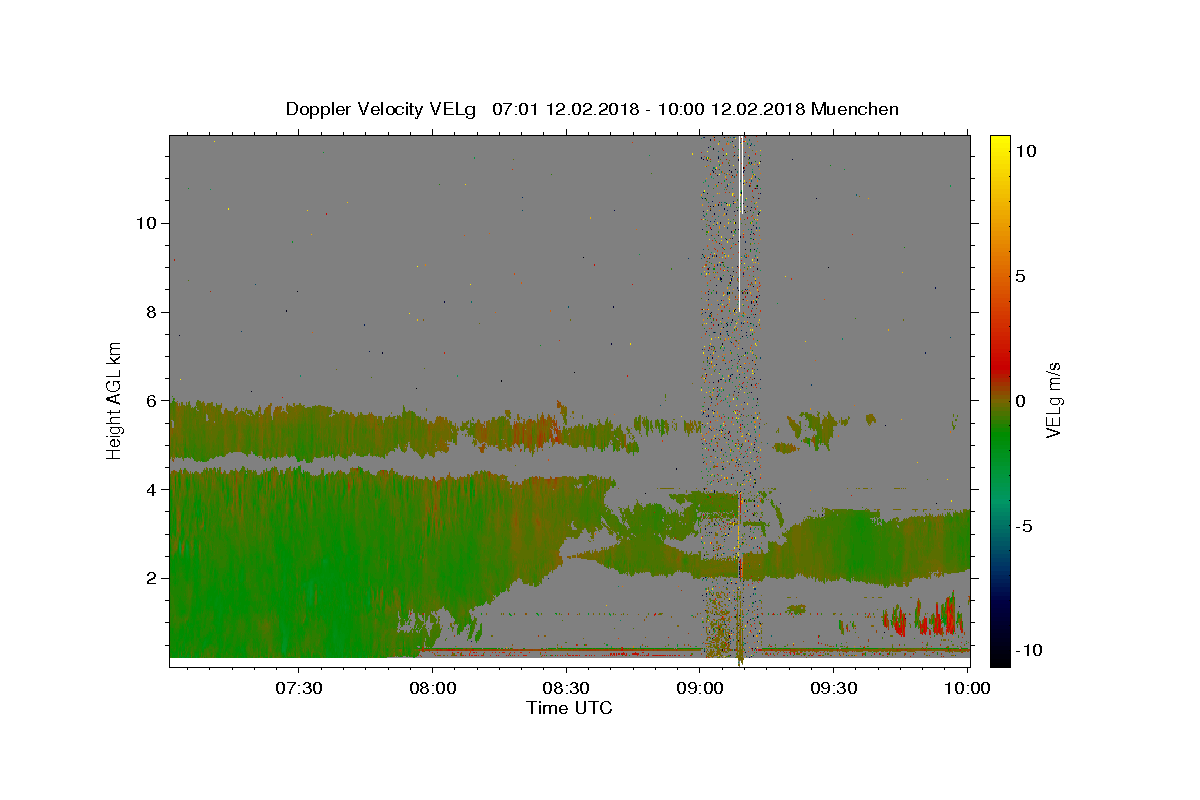The image size is (1200, 800).
Task: Click the 'Time UTC' axis label
Action: (x=569, y=708)
